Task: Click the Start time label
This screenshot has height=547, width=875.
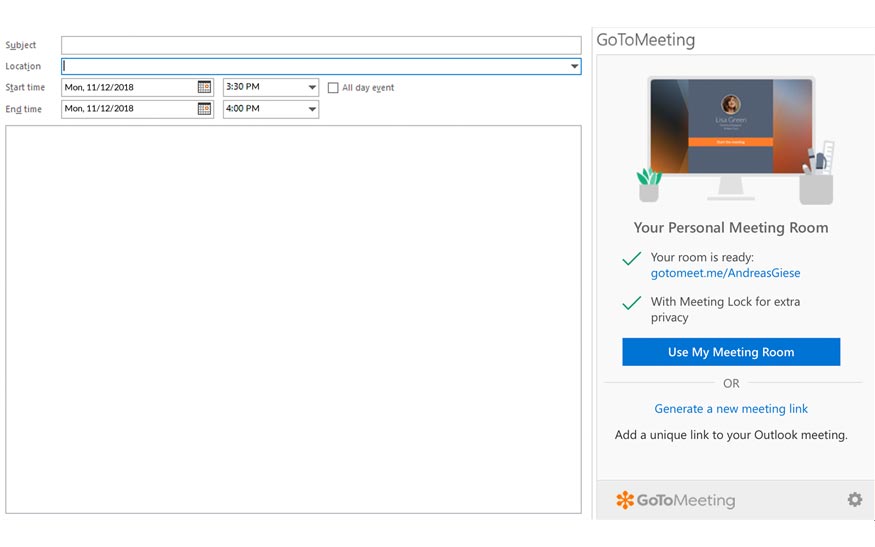Action: tap(25, 88)
